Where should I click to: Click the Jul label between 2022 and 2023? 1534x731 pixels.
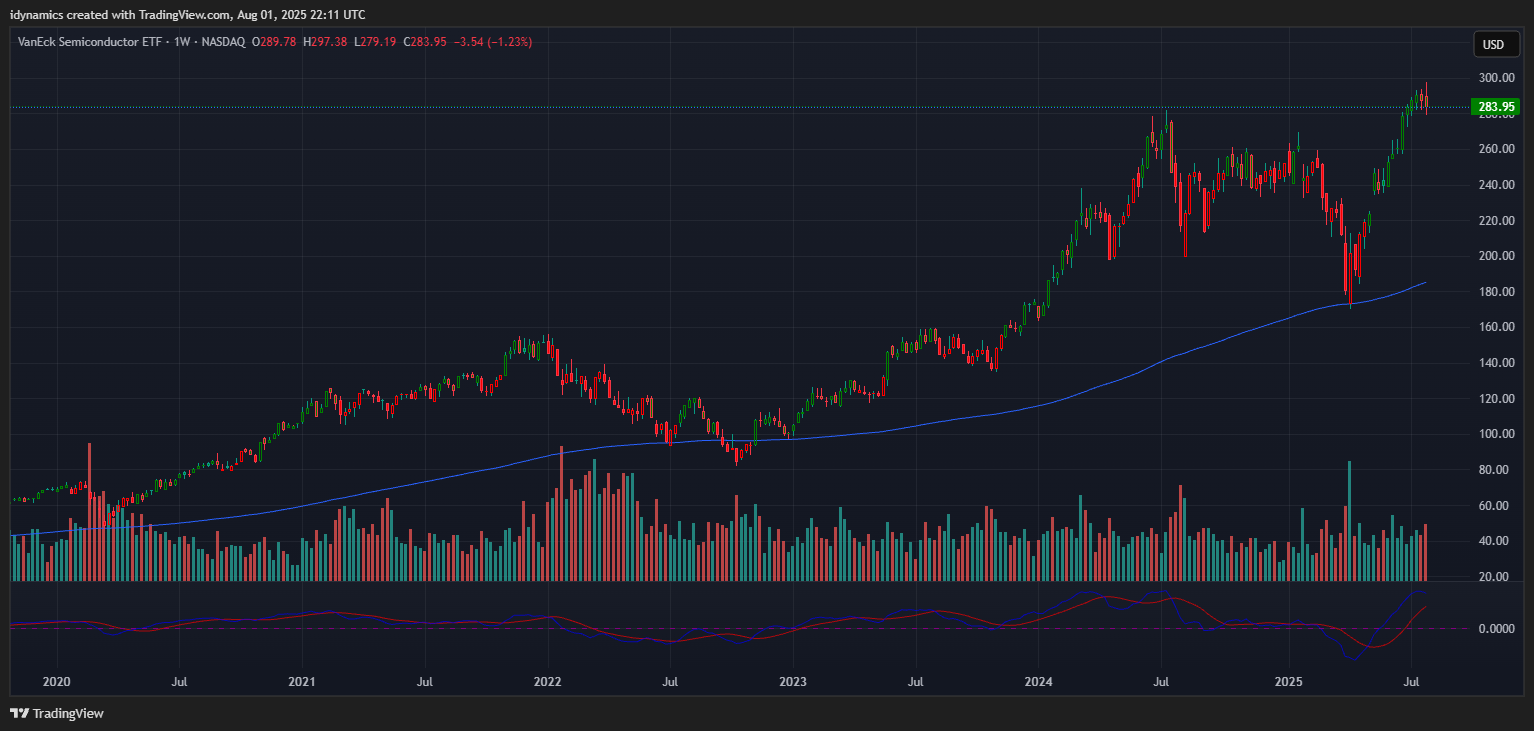point(671,681)
